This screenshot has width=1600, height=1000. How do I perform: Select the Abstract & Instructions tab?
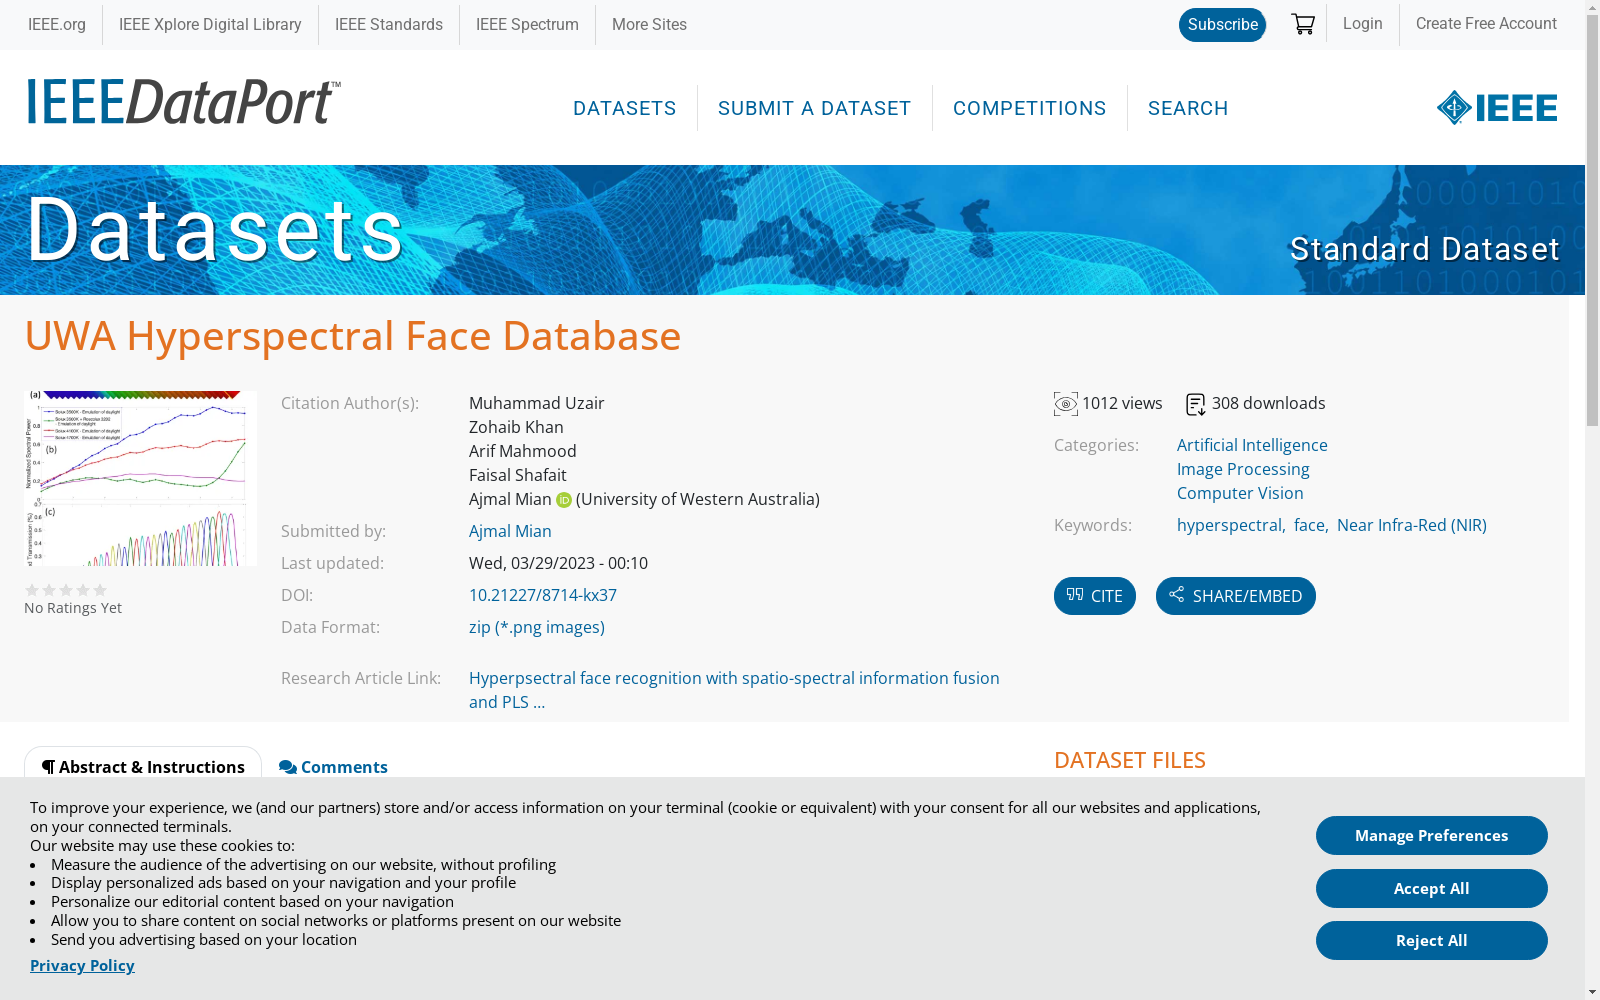point(143,767)
